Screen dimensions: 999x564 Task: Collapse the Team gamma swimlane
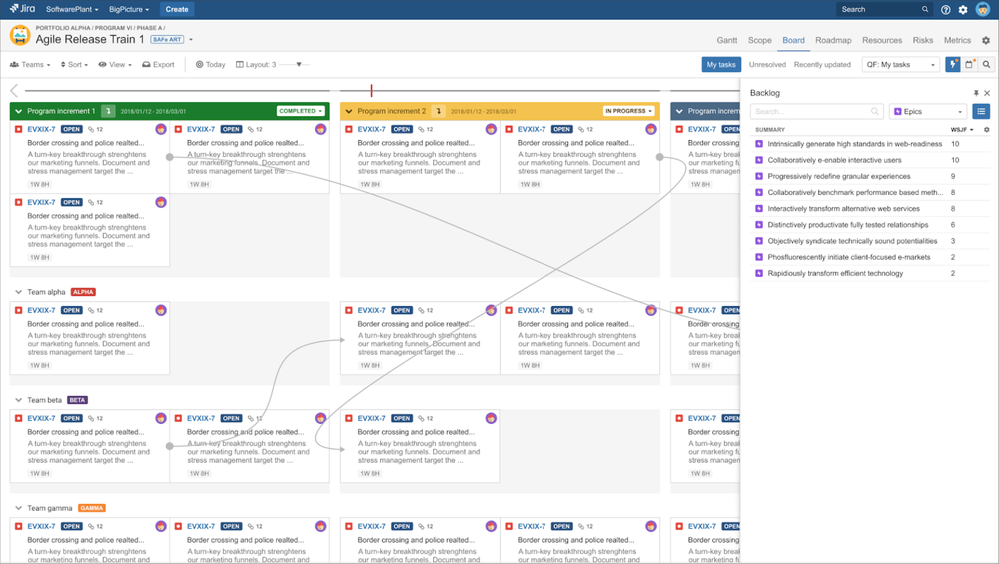(x=18, y=508)
